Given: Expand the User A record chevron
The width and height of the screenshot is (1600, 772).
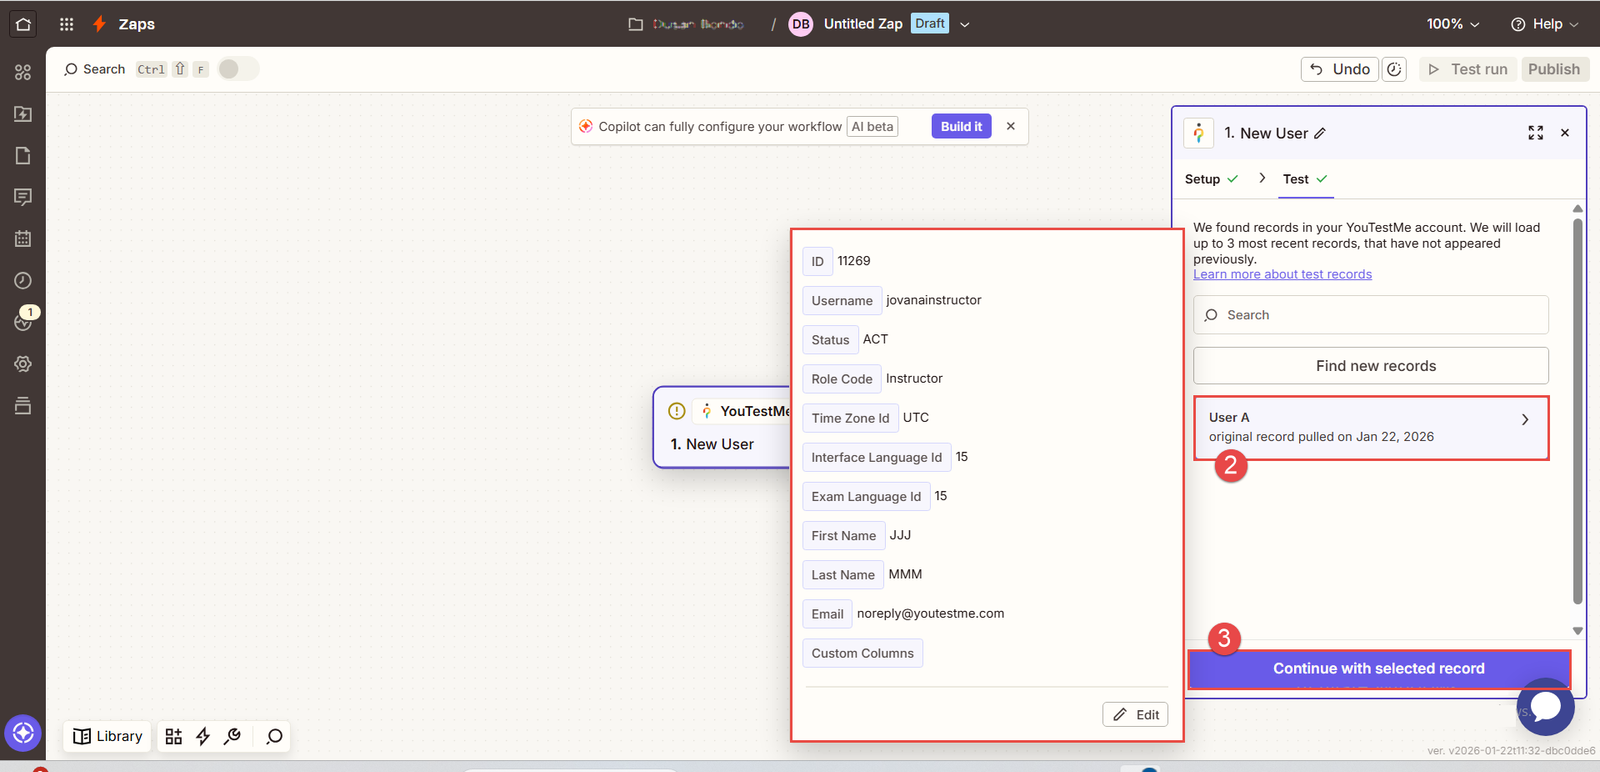Looking at the screenshot, I should (1524, 420).
